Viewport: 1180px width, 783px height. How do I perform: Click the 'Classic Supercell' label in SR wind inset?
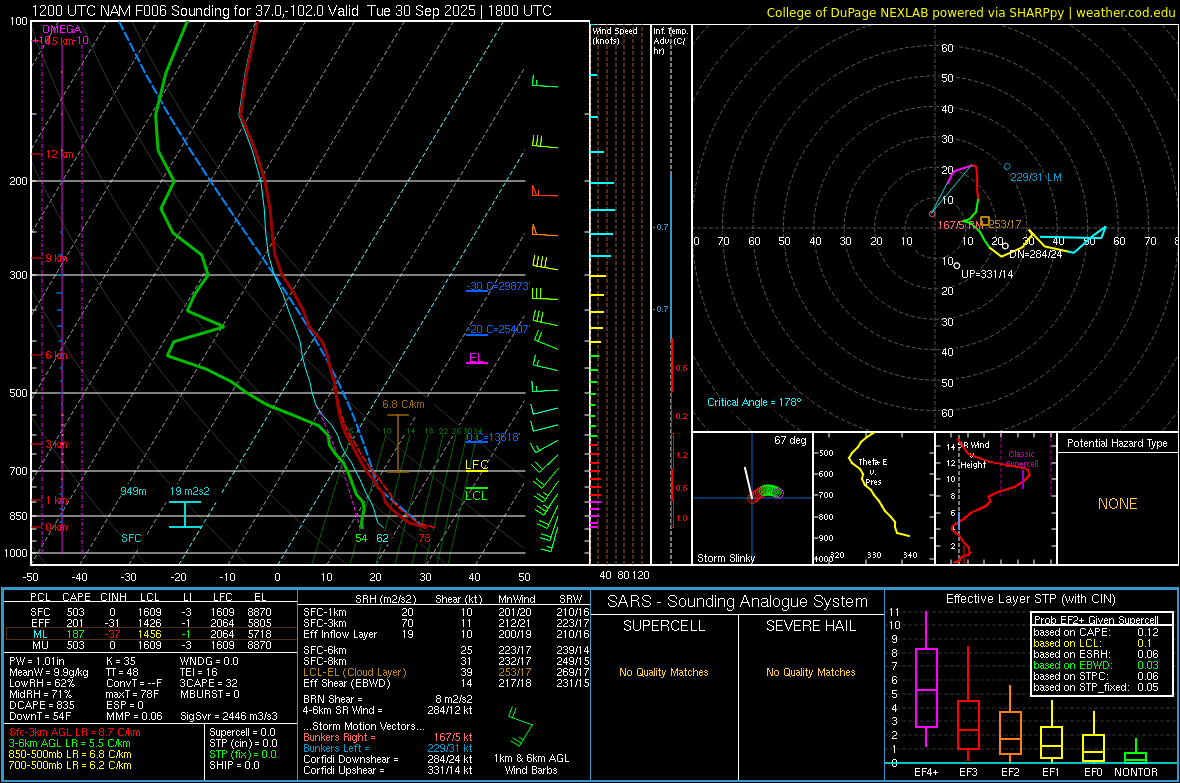1021,459
